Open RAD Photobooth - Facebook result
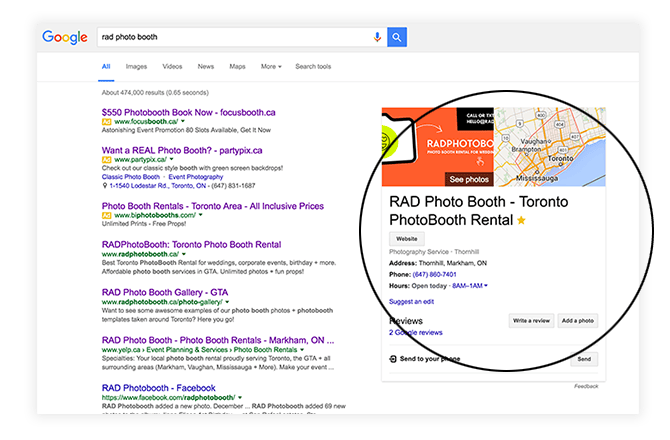Viewport: 670px width, 440px height. pyautogui.click(x=159, y=388)
